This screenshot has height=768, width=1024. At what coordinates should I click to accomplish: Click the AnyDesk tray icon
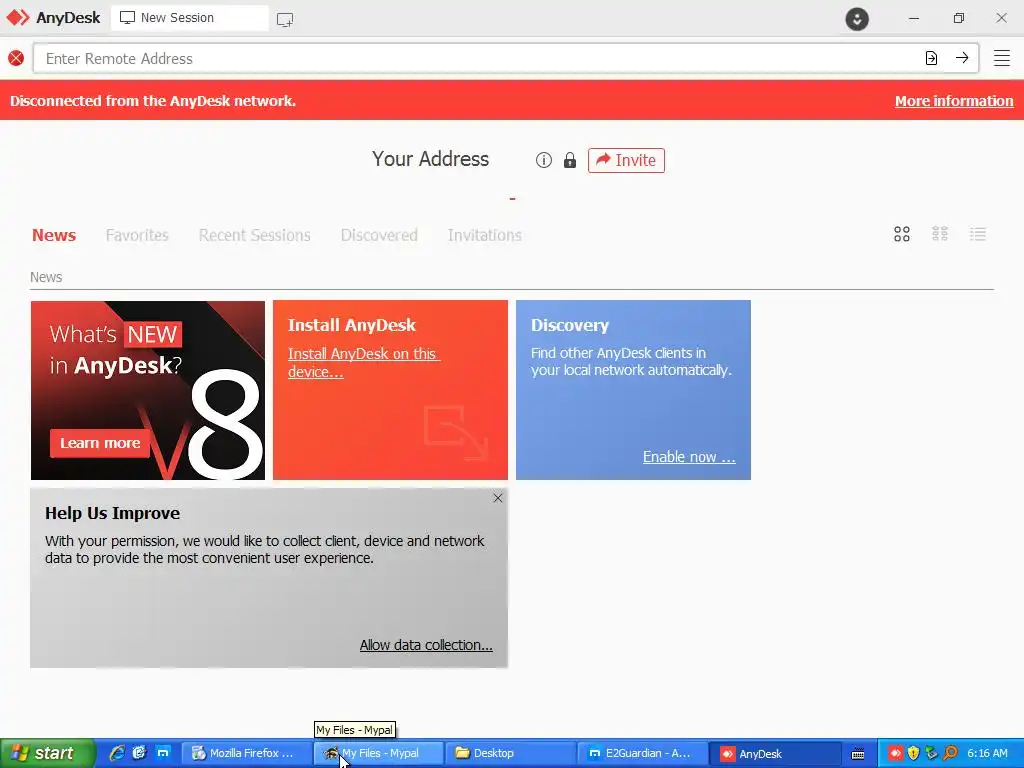pyautogui.click(x=895, y=754)
